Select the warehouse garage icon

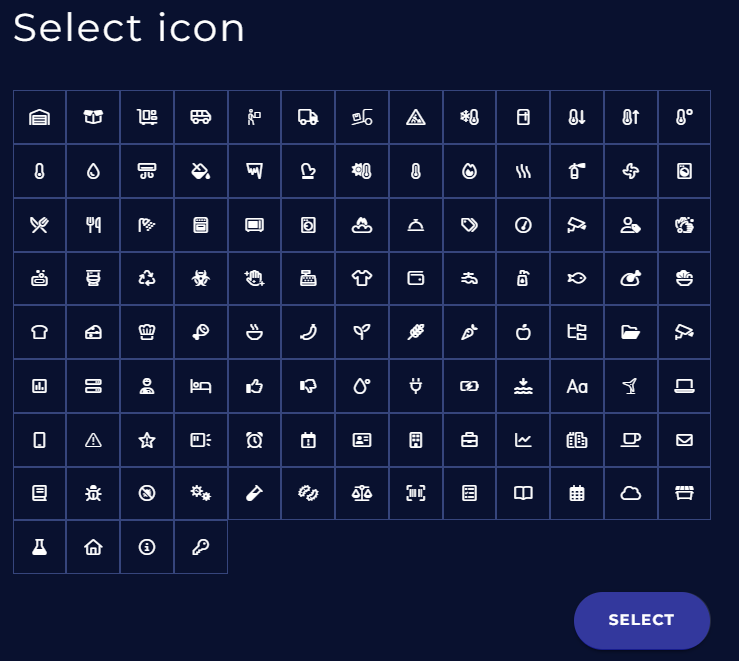tap(40, 118)
